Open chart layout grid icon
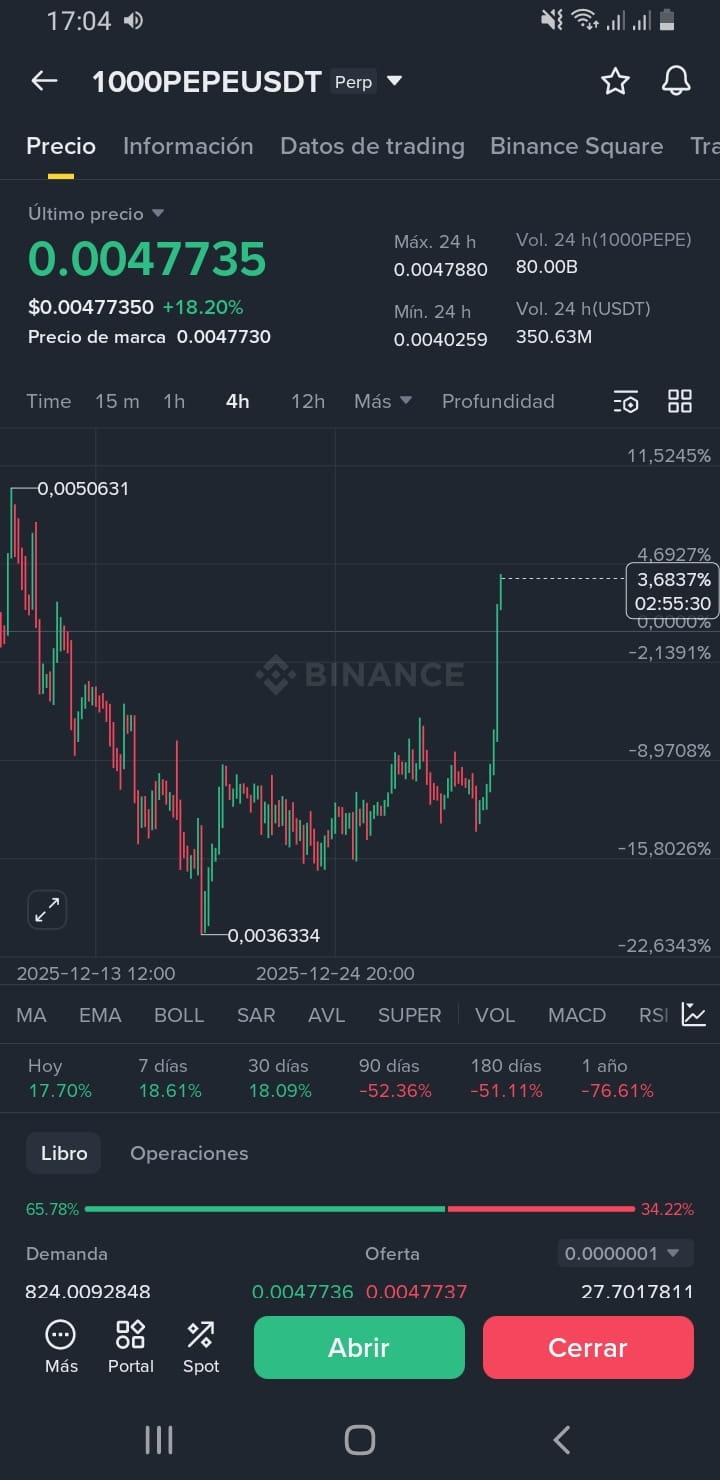720x1480 pixels. coord(680,401)
